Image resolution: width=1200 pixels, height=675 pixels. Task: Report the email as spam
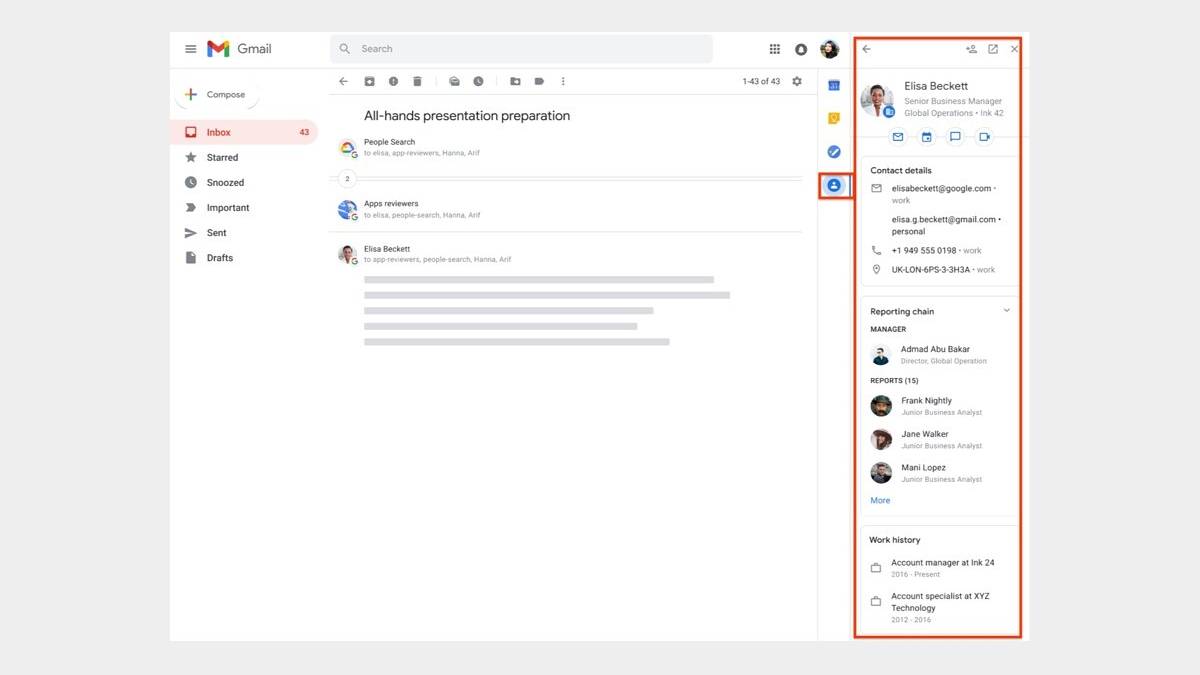(393, 81)
